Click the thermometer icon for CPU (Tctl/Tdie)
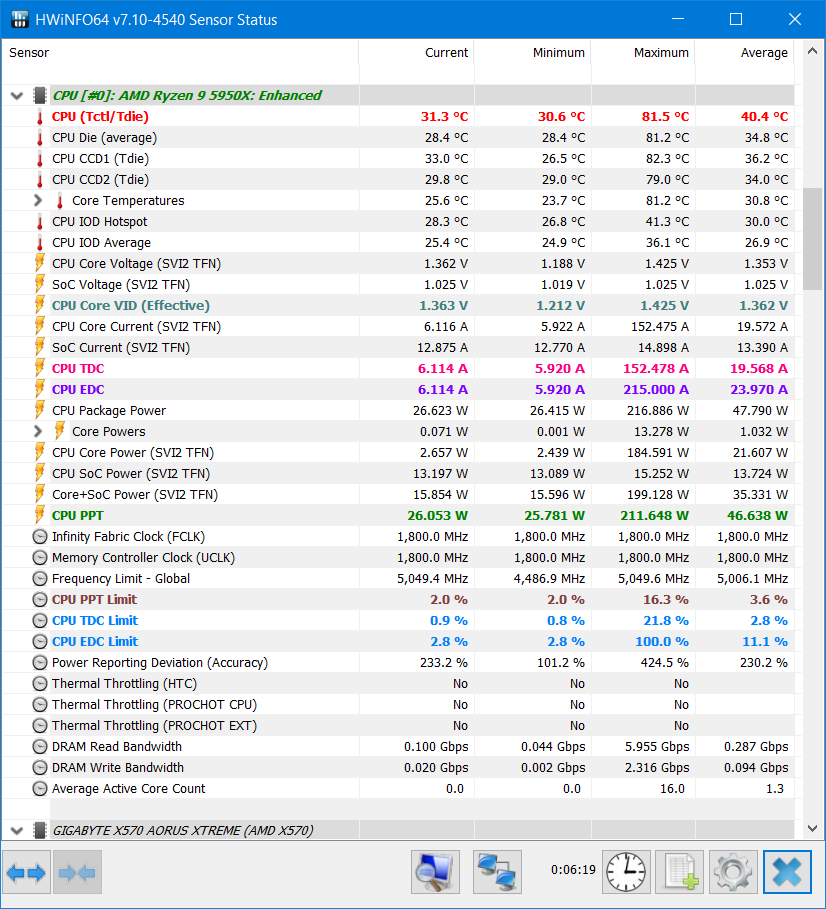Viewport: 826px width, 909px height. point(40,117)
